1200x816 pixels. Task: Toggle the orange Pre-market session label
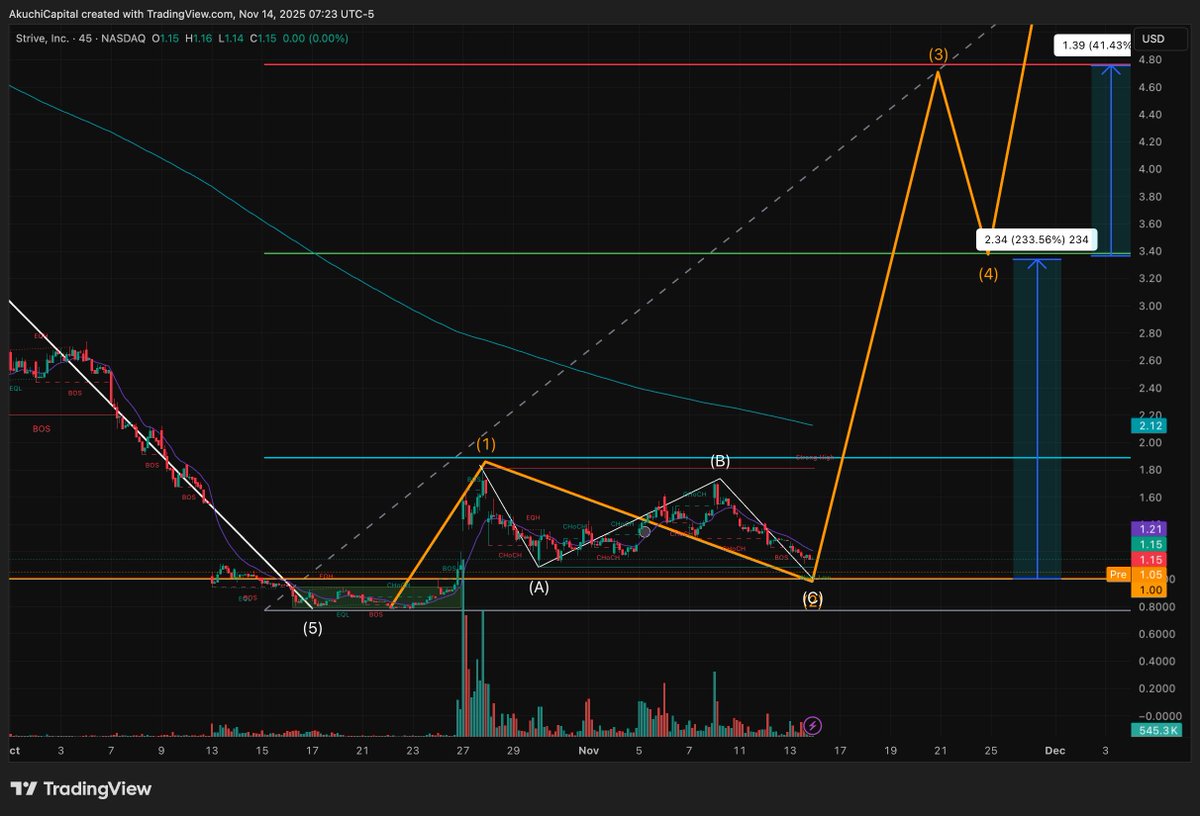tap(1117, 574)
